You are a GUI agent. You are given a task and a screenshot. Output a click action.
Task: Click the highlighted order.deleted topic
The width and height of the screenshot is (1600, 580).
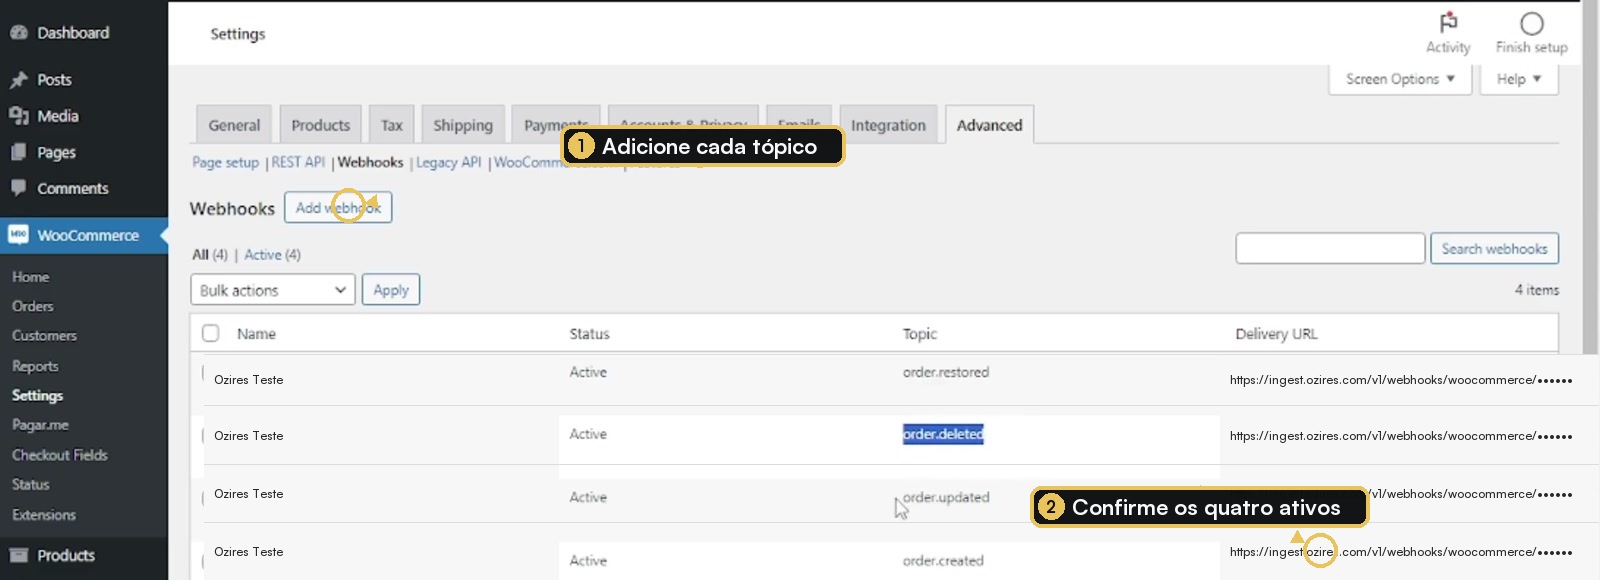coord(943,434)
